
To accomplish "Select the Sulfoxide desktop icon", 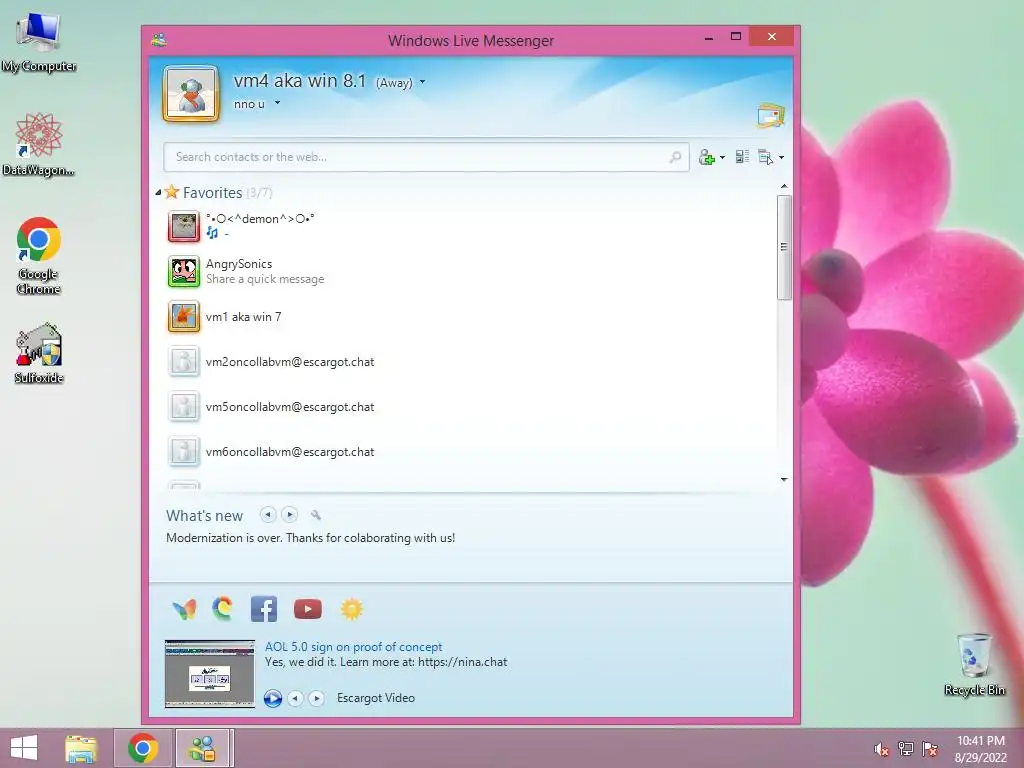I will tap(39, 353).
